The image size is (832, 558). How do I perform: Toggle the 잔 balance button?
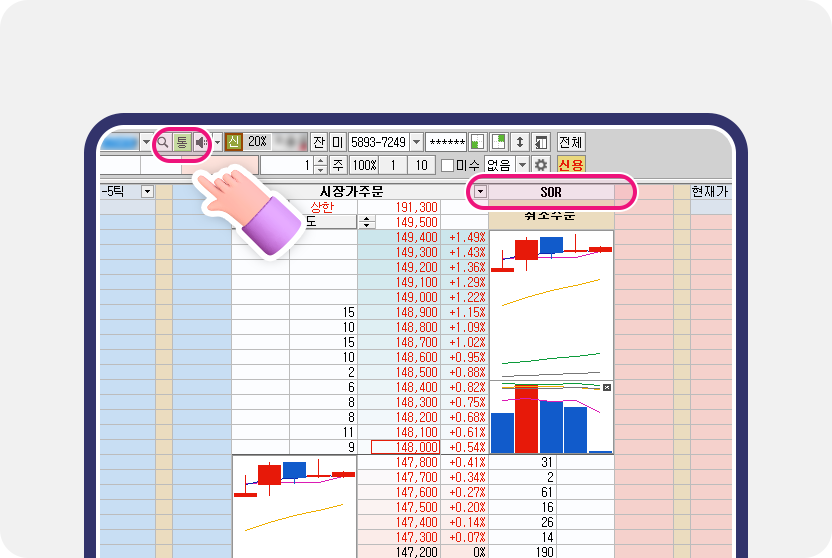click(319, 142)
